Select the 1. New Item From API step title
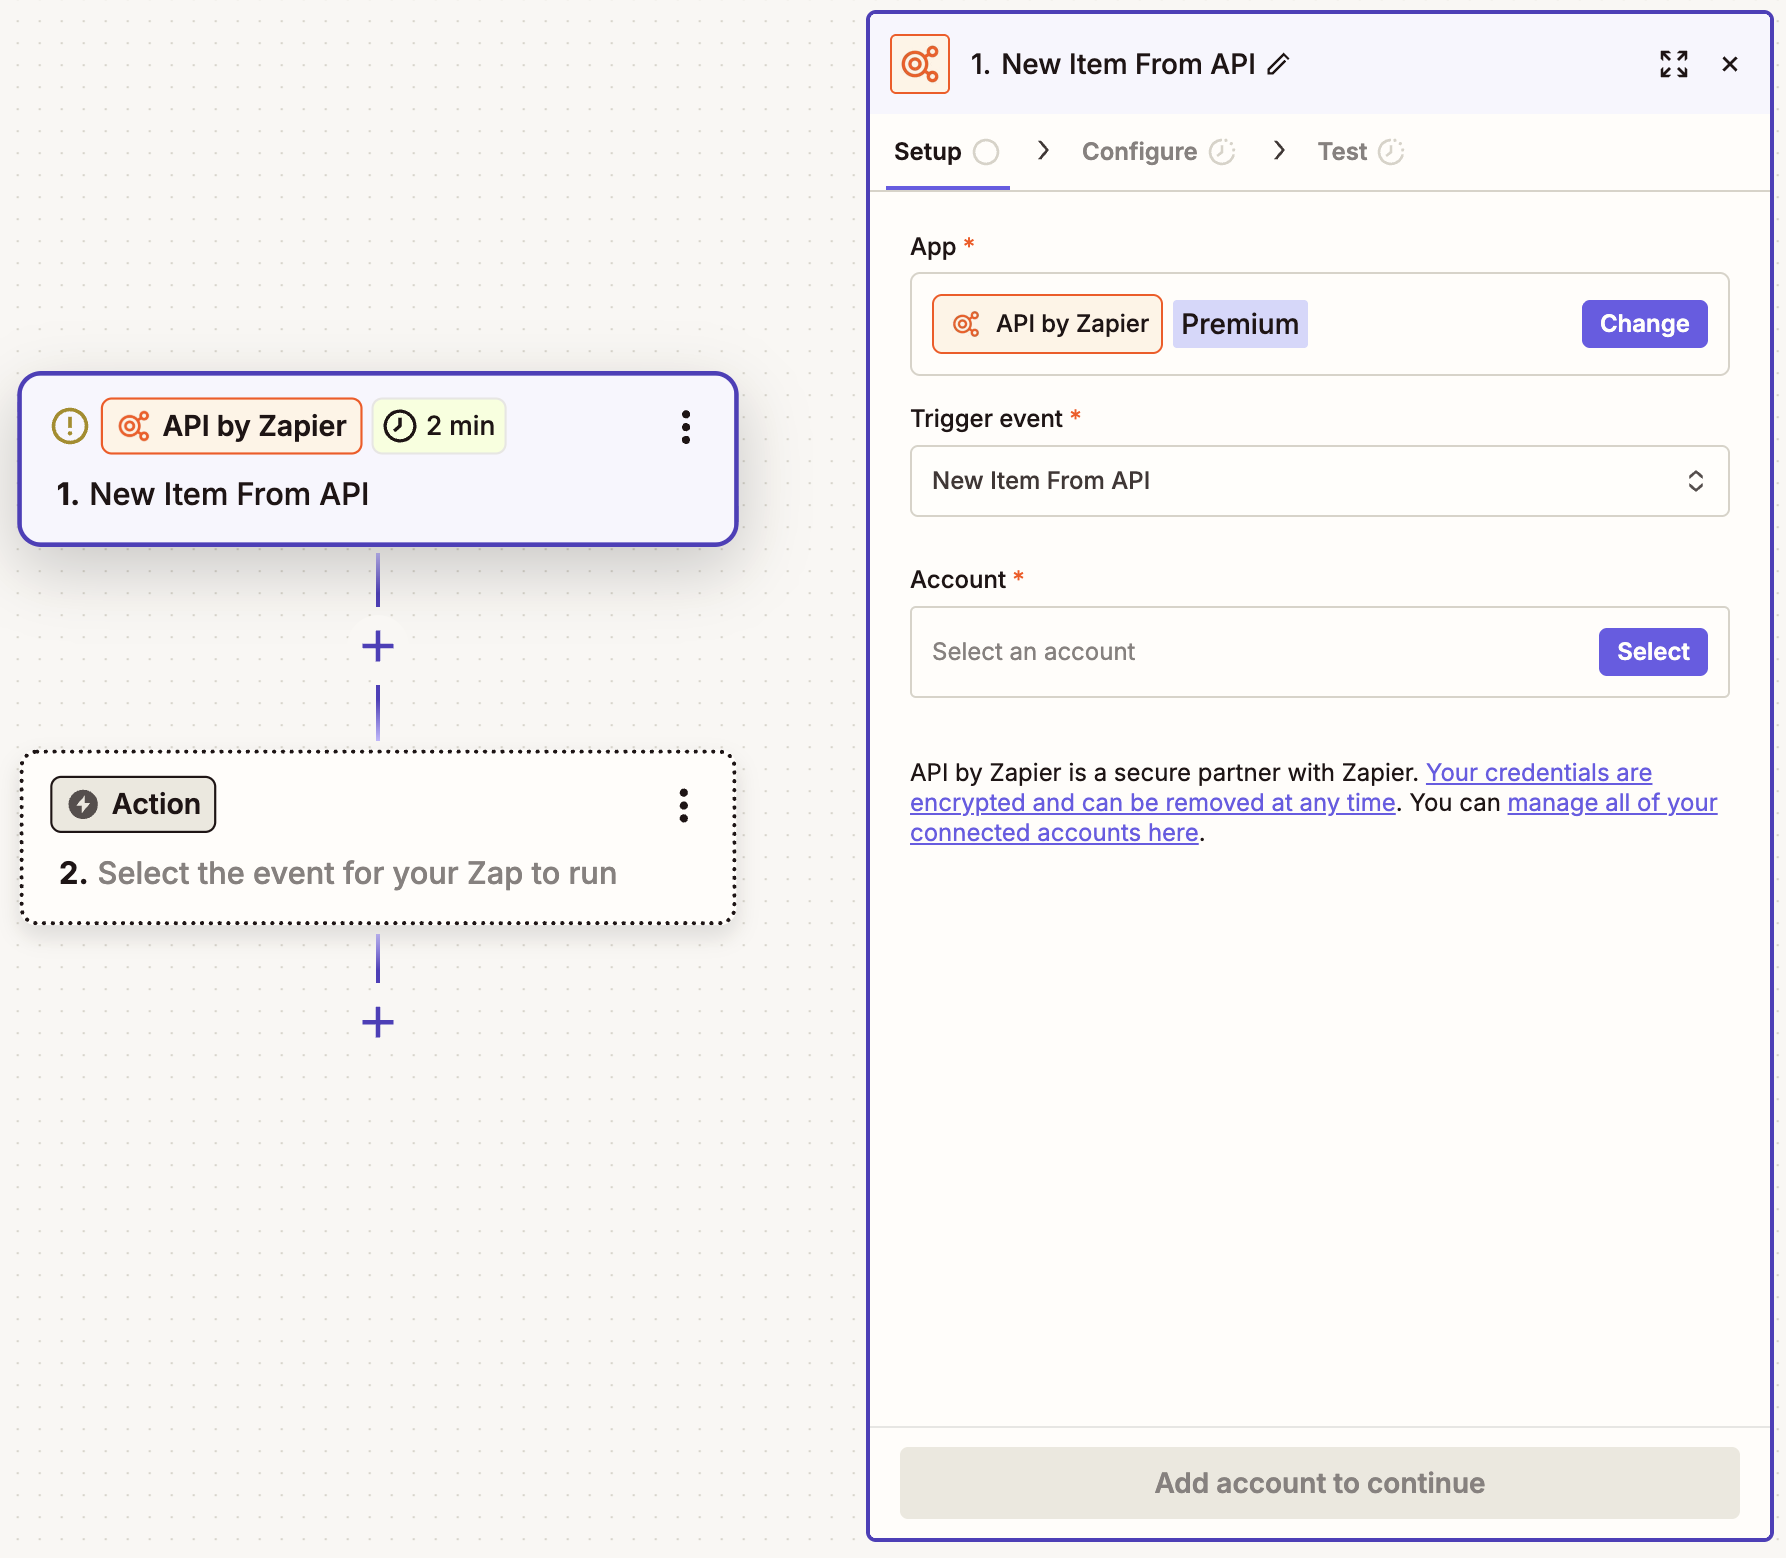 213,494
